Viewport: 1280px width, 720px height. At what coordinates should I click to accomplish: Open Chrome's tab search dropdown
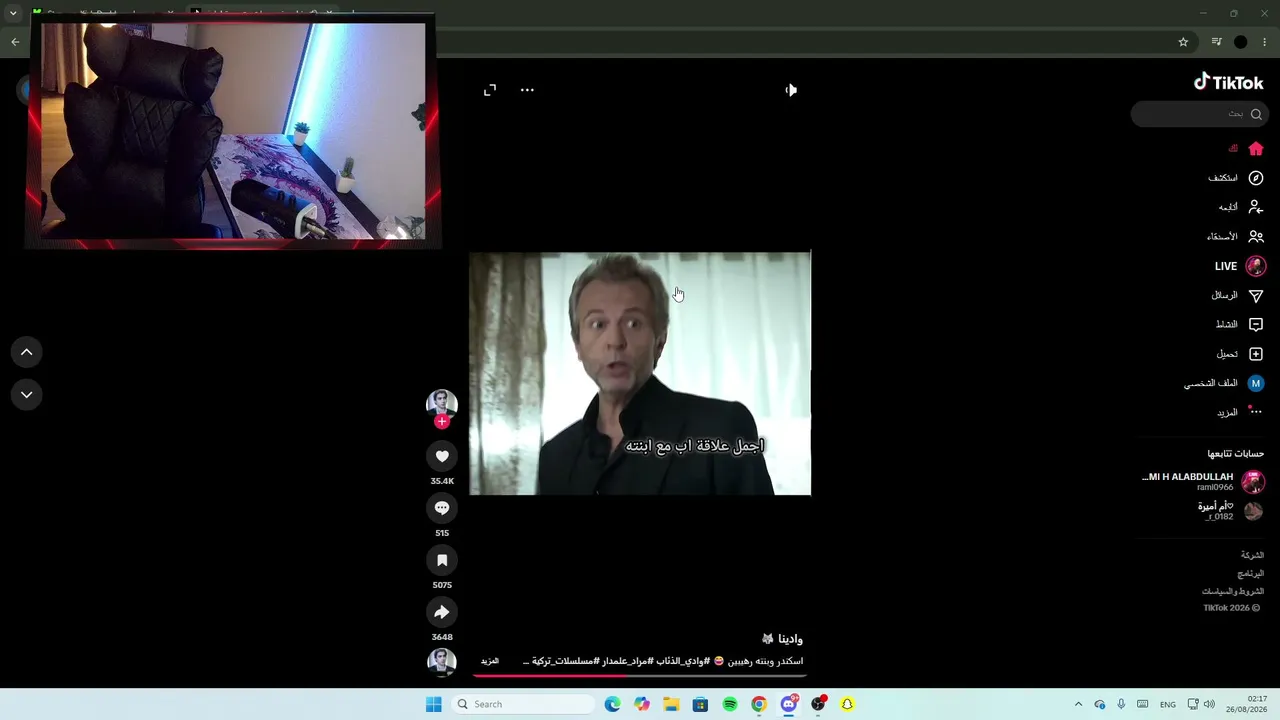click(x=13, y=14)
